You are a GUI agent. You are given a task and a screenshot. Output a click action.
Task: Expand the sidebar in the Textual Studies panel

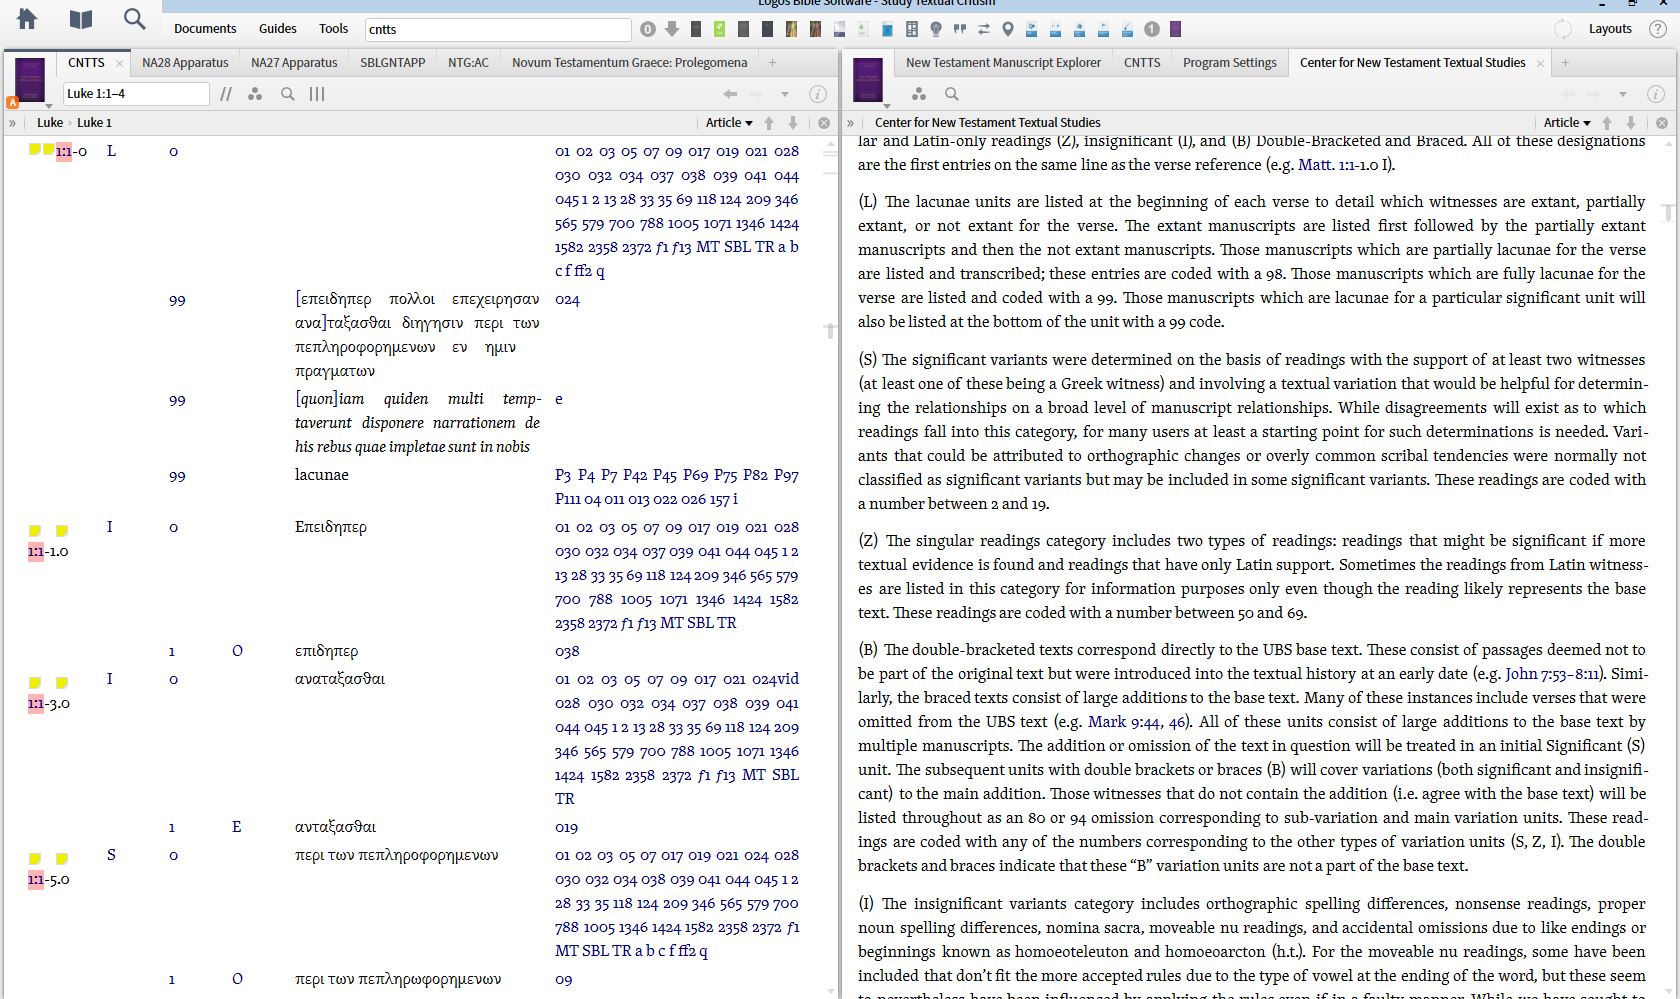(850, 123)
